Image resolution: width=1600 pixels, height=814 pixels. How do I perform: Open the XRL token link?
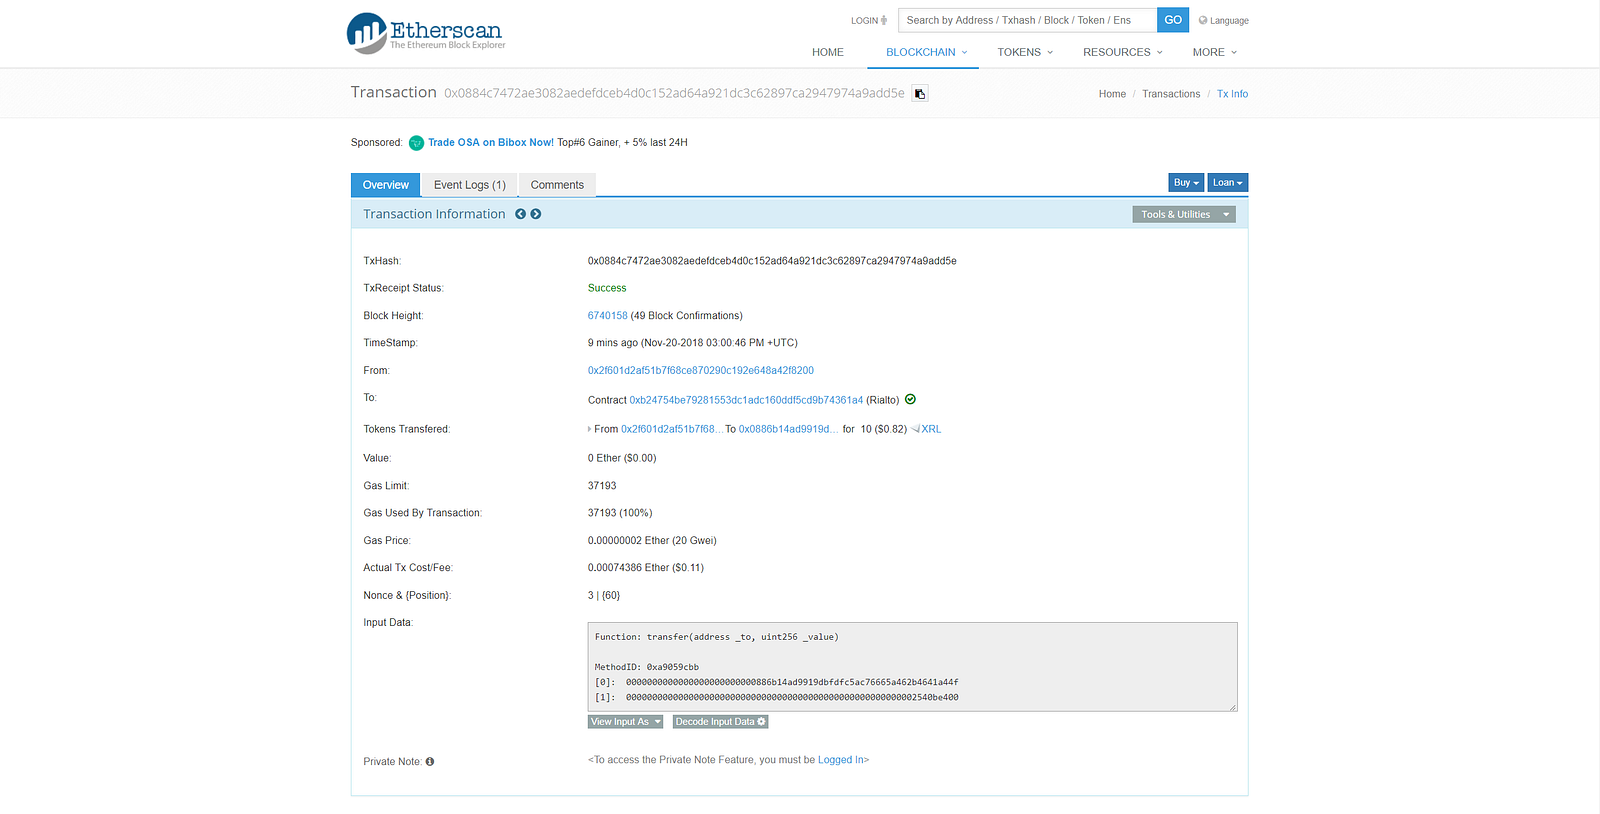coord(931,429)
